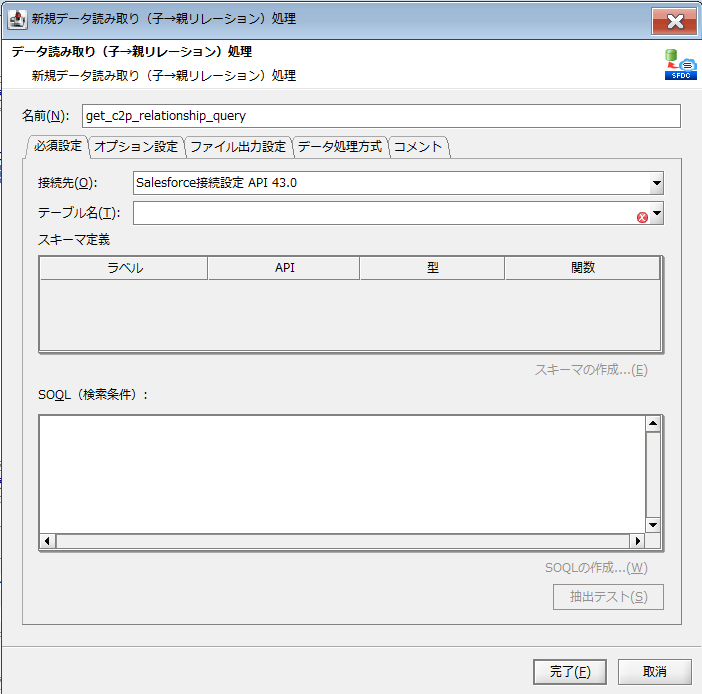This screenshot has height=694, width=702.
Task: Click the red error icon in table name field
Action: pos(642,218)
